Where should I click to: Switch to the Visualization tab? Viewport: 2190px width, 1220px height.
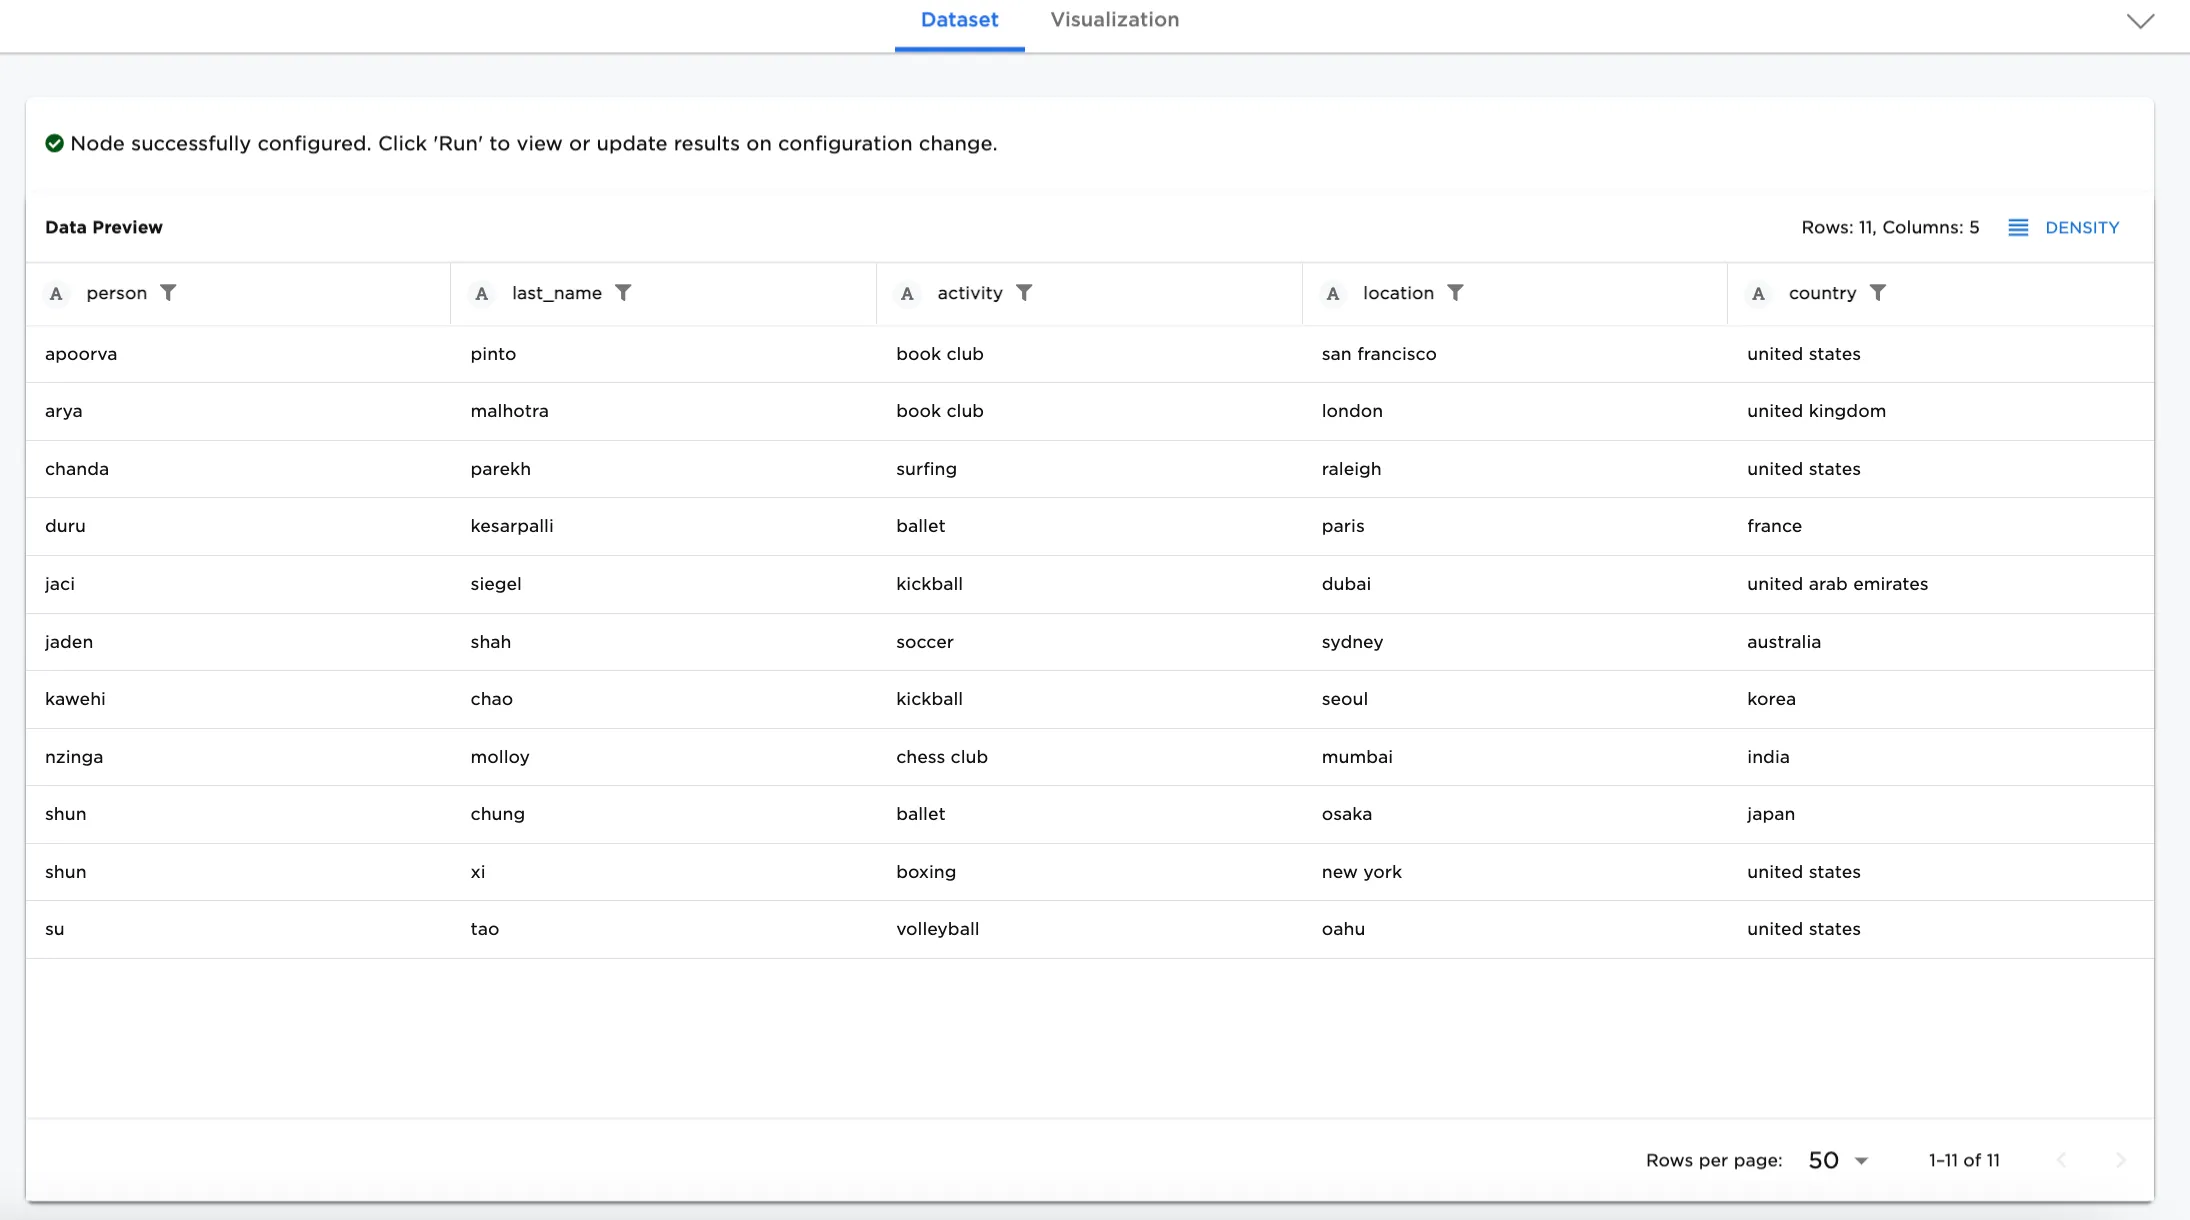pos(1114,19)
